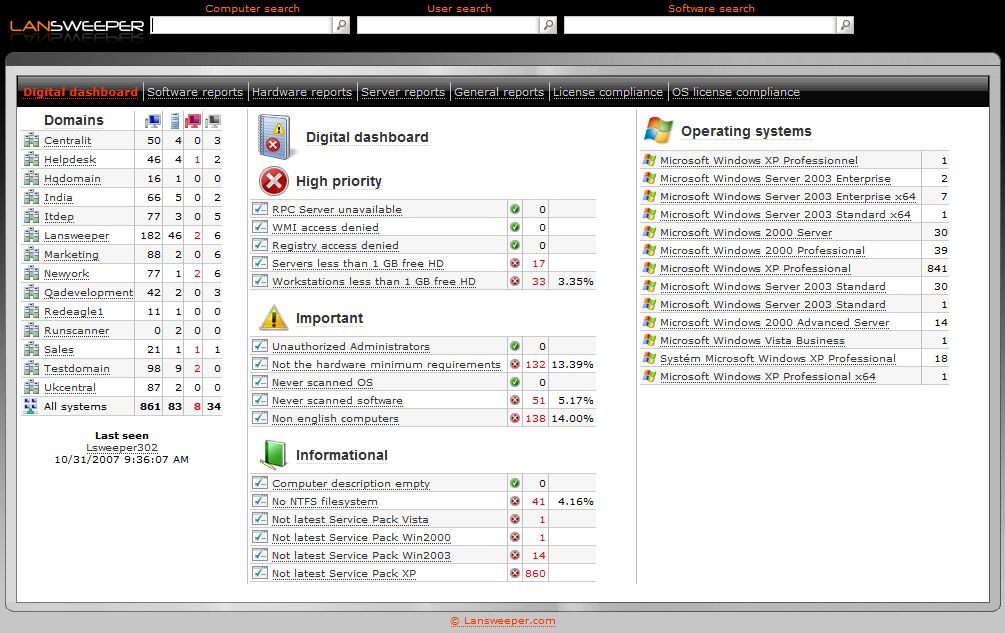Click the User search magnifier icon
The image size is (1005, 633).
[548, 25]
